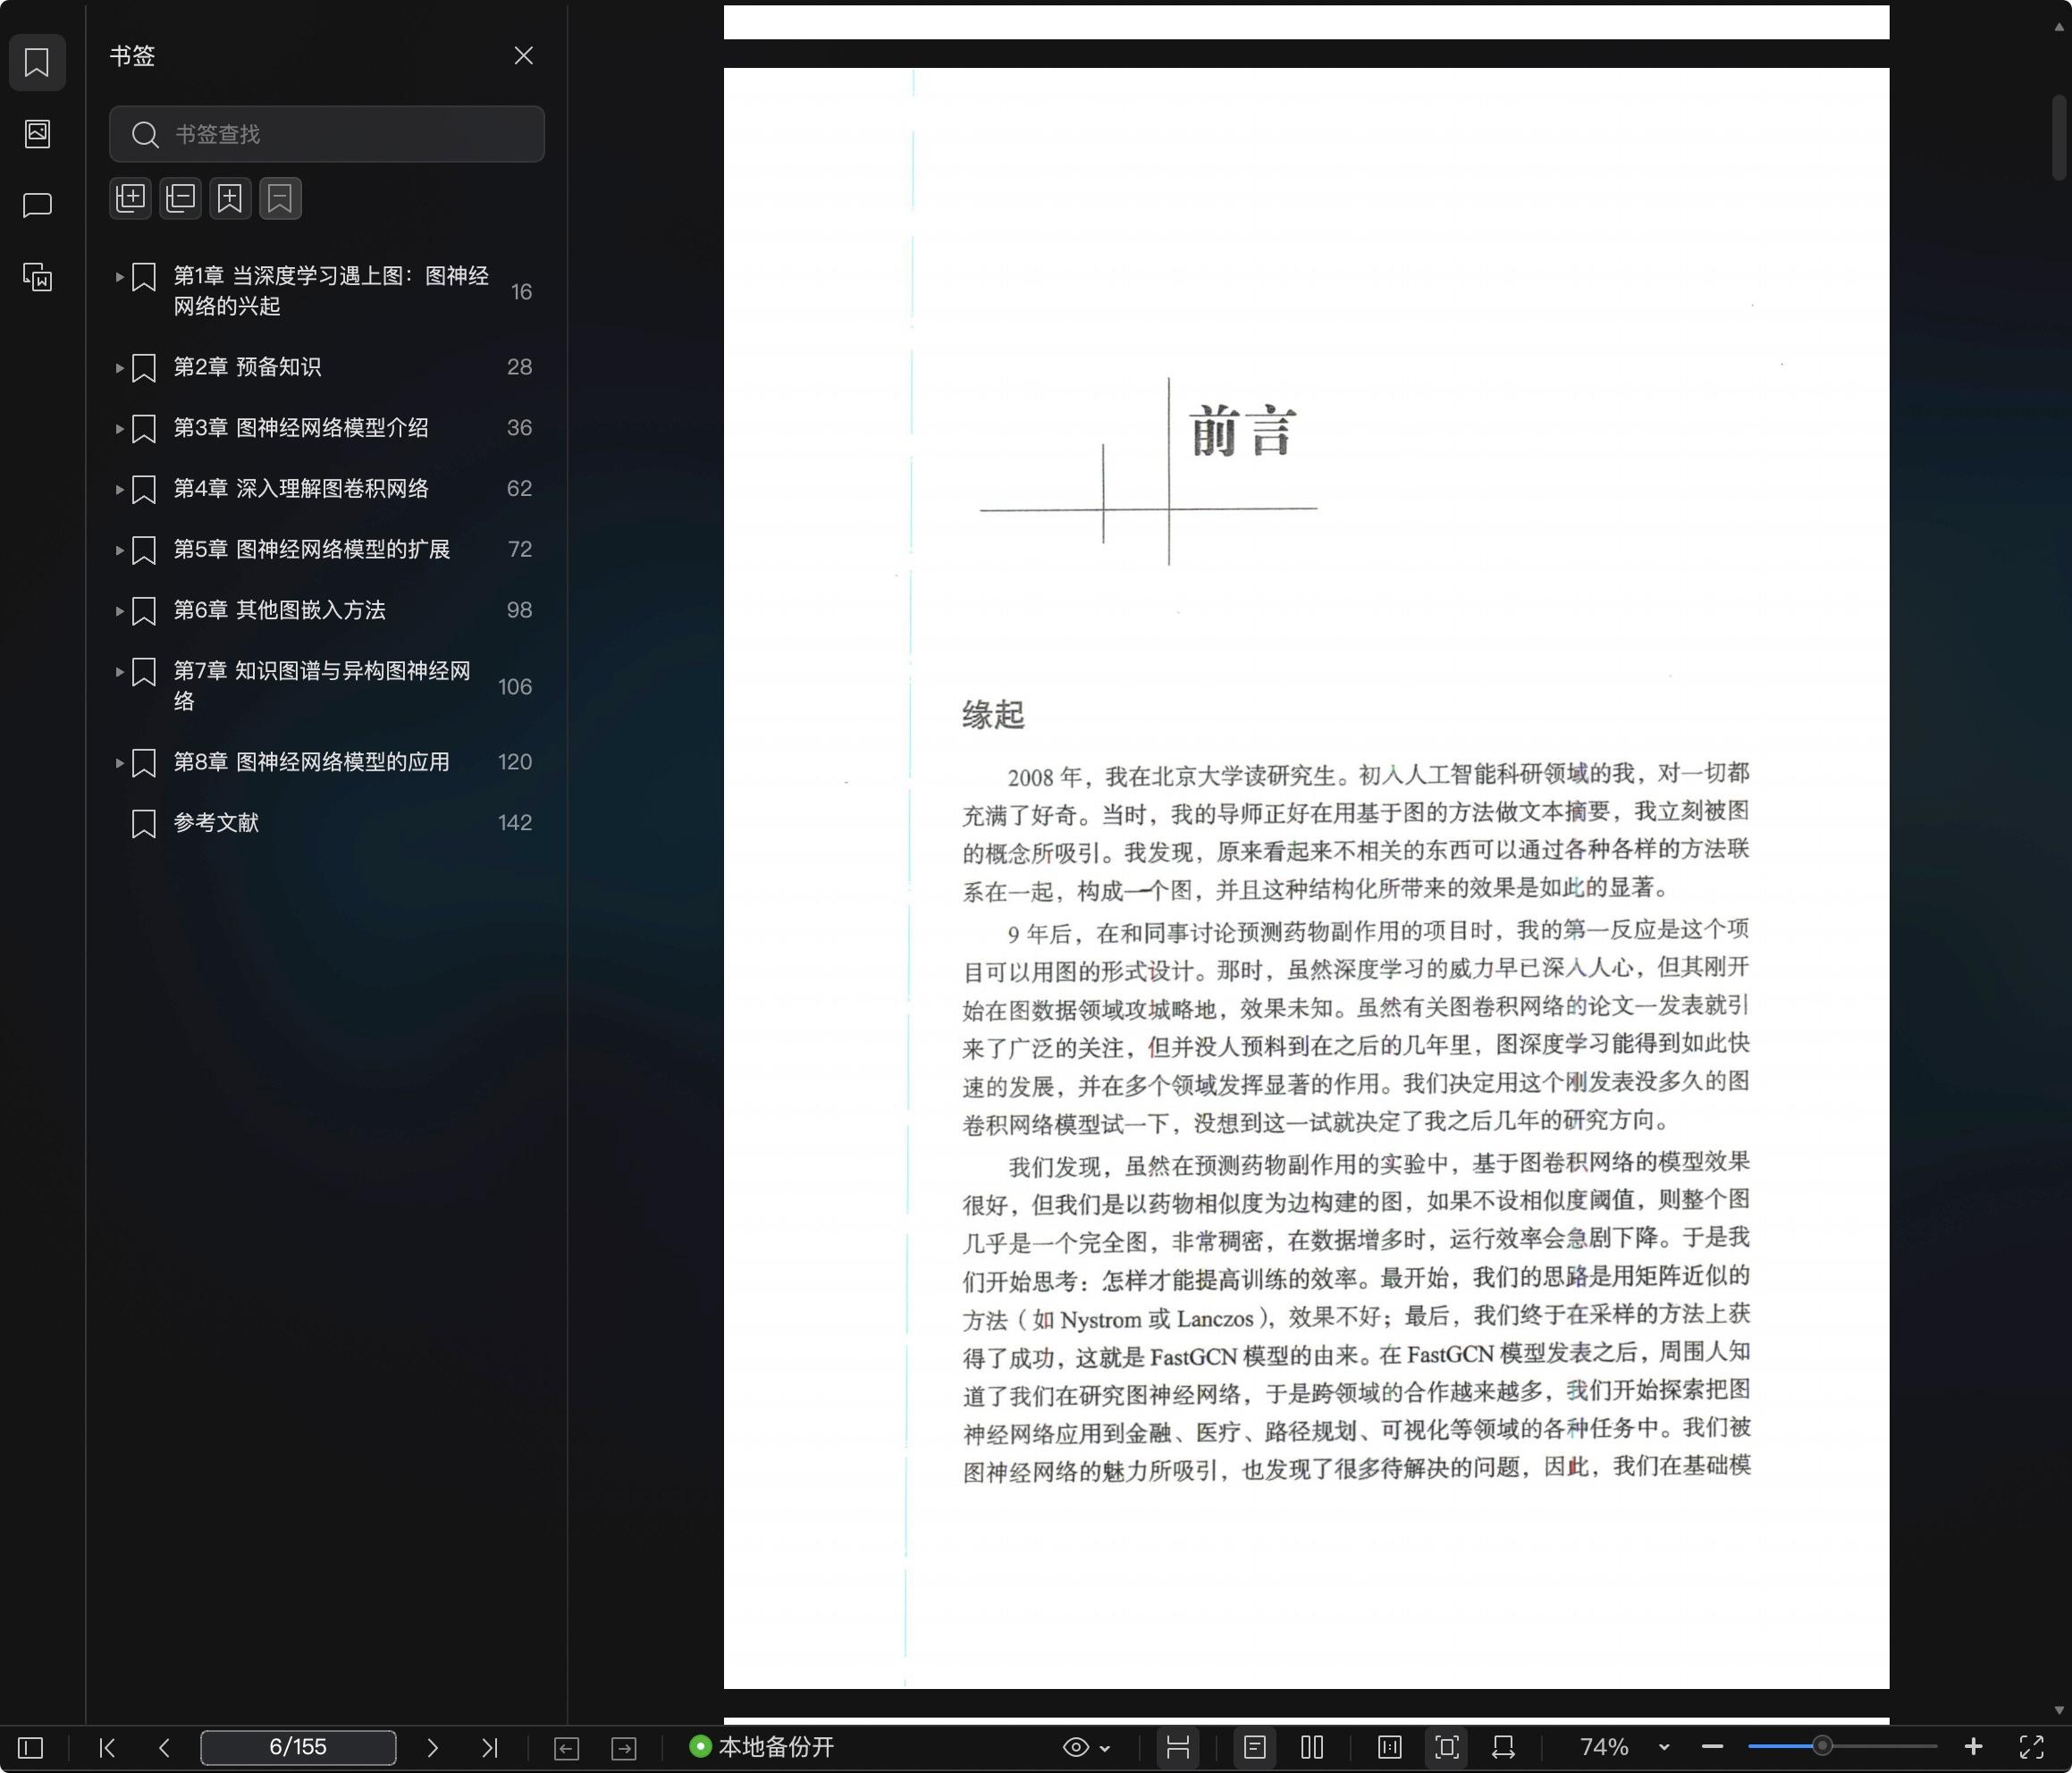2072x1773 pixels.
Task: Go forward to the next view
Action: pos(624,1748)
